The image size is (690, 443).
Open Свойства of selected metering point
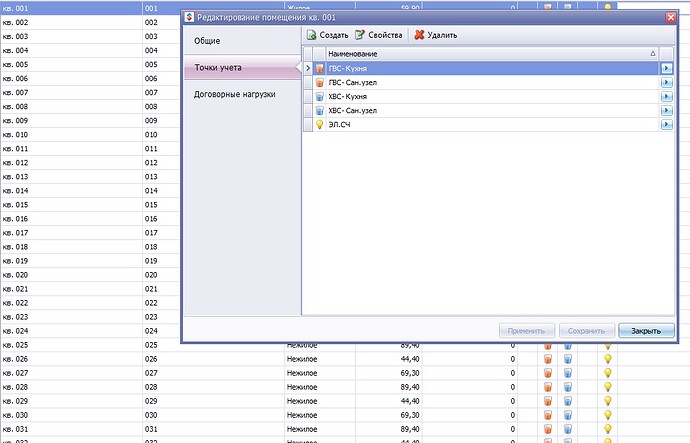(x=379, y=35)
